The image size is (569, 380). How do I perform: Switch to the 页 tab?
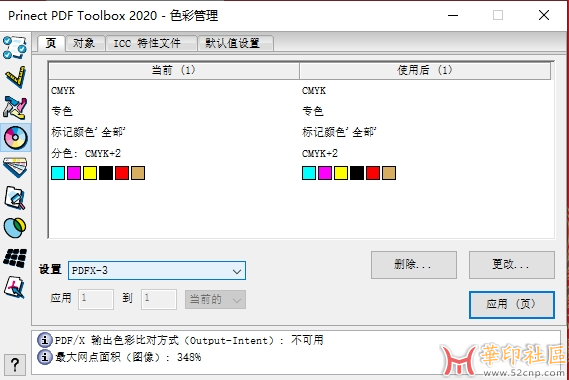point(51,44)
